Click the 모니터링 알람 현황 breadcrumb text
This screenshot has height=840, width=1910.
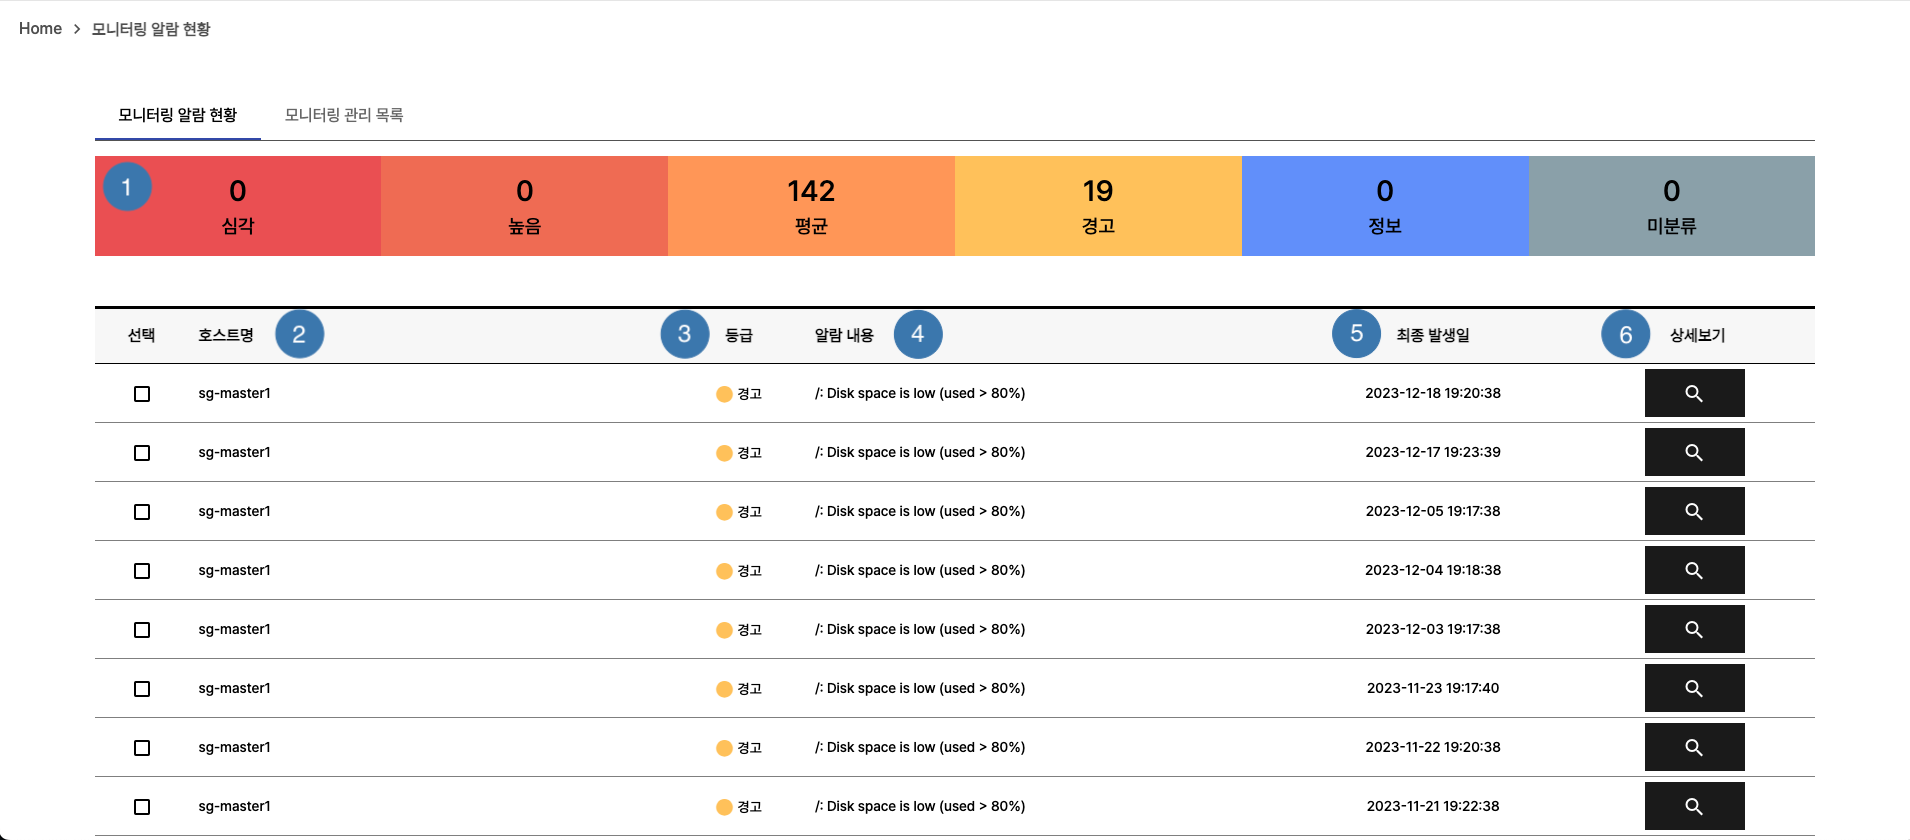(x=151, y=29)
